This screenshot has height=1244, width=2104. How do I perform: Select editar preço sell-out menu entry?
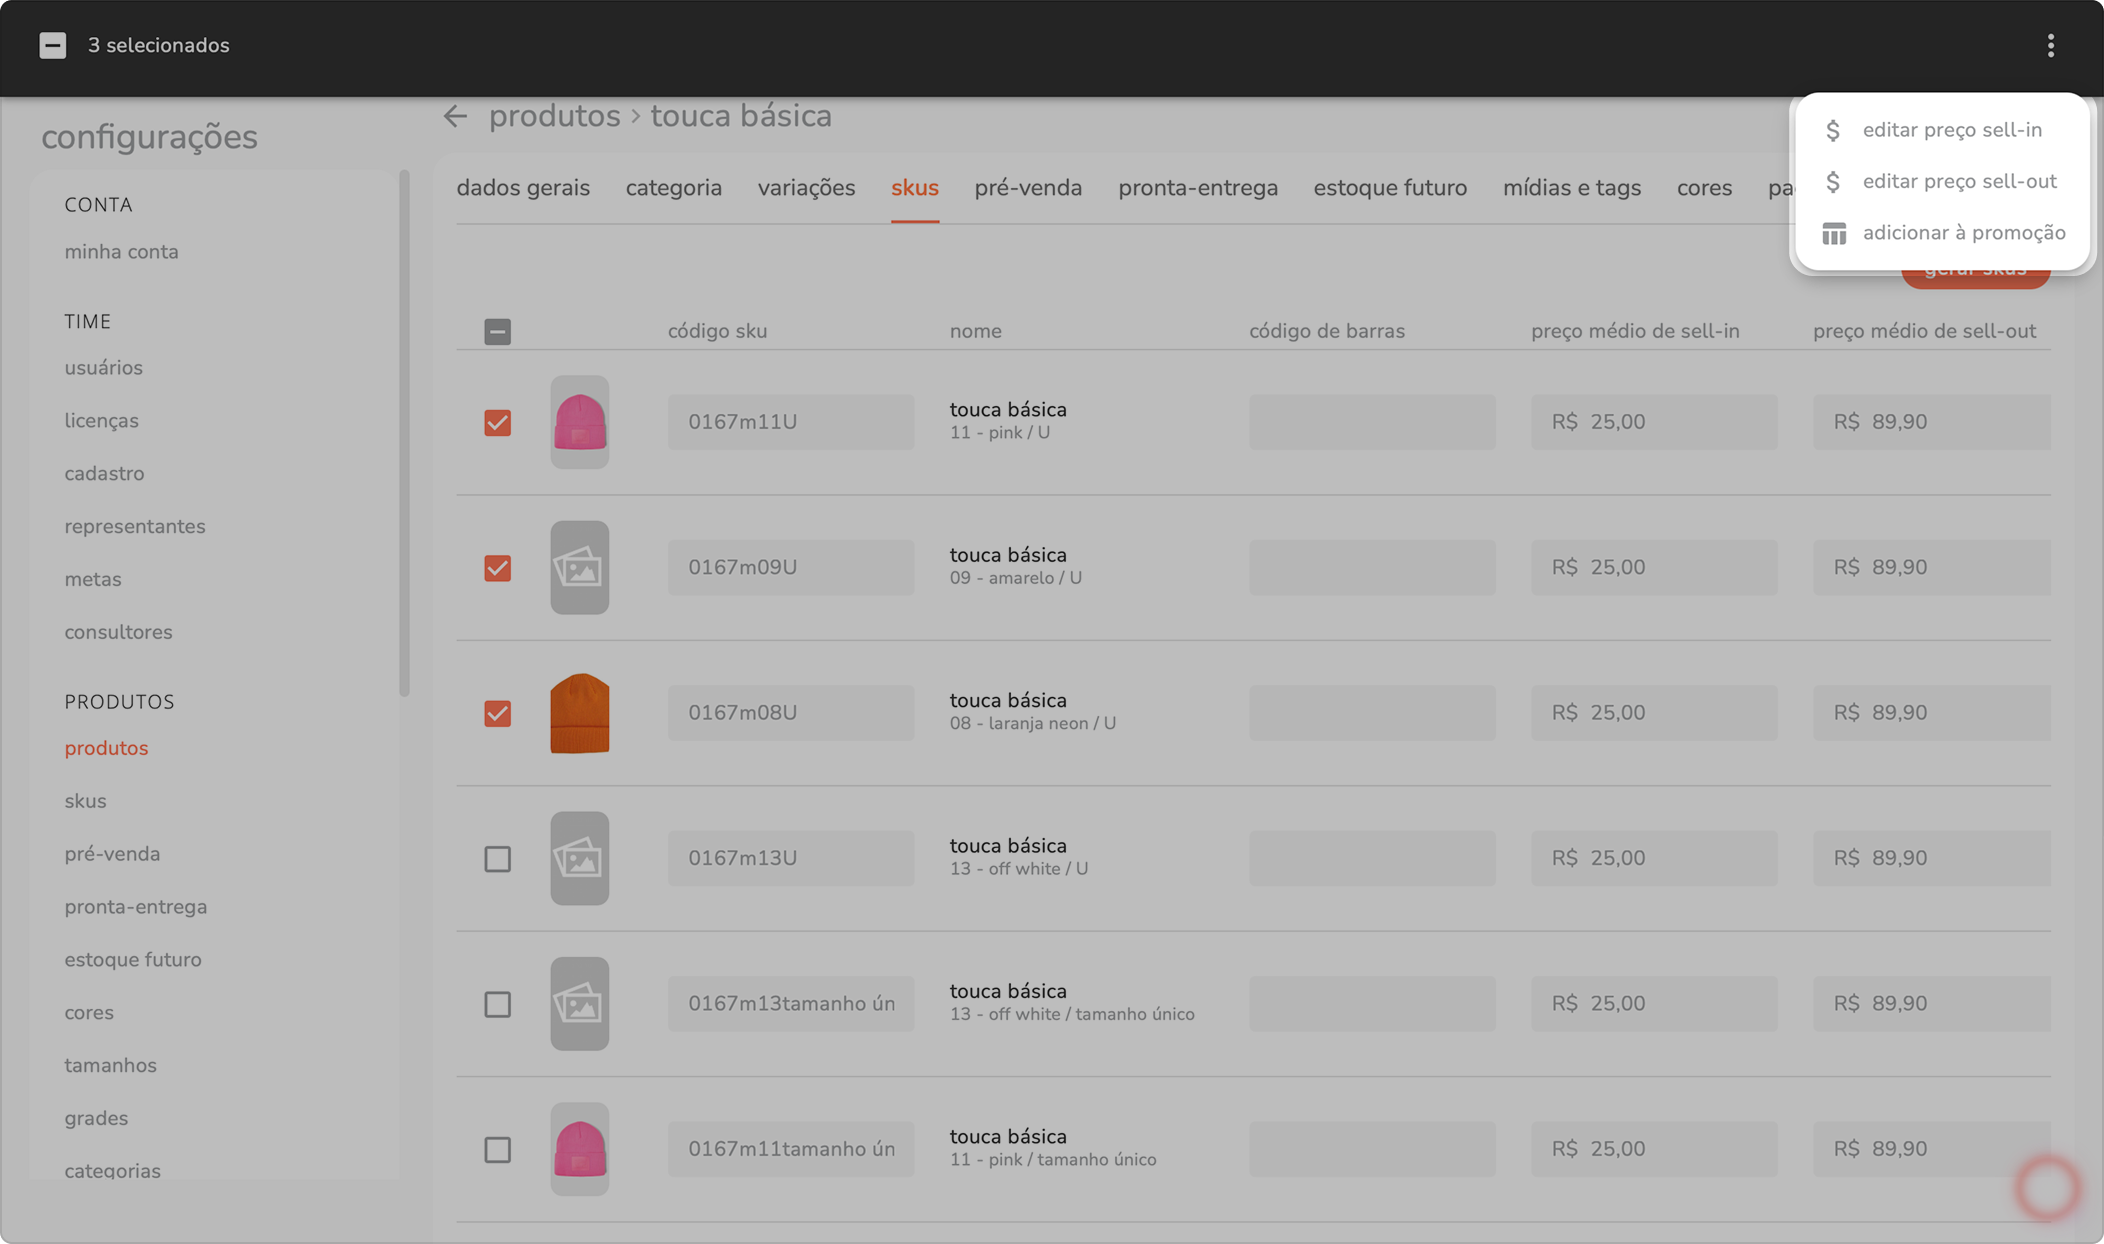tap(1958, 182)
